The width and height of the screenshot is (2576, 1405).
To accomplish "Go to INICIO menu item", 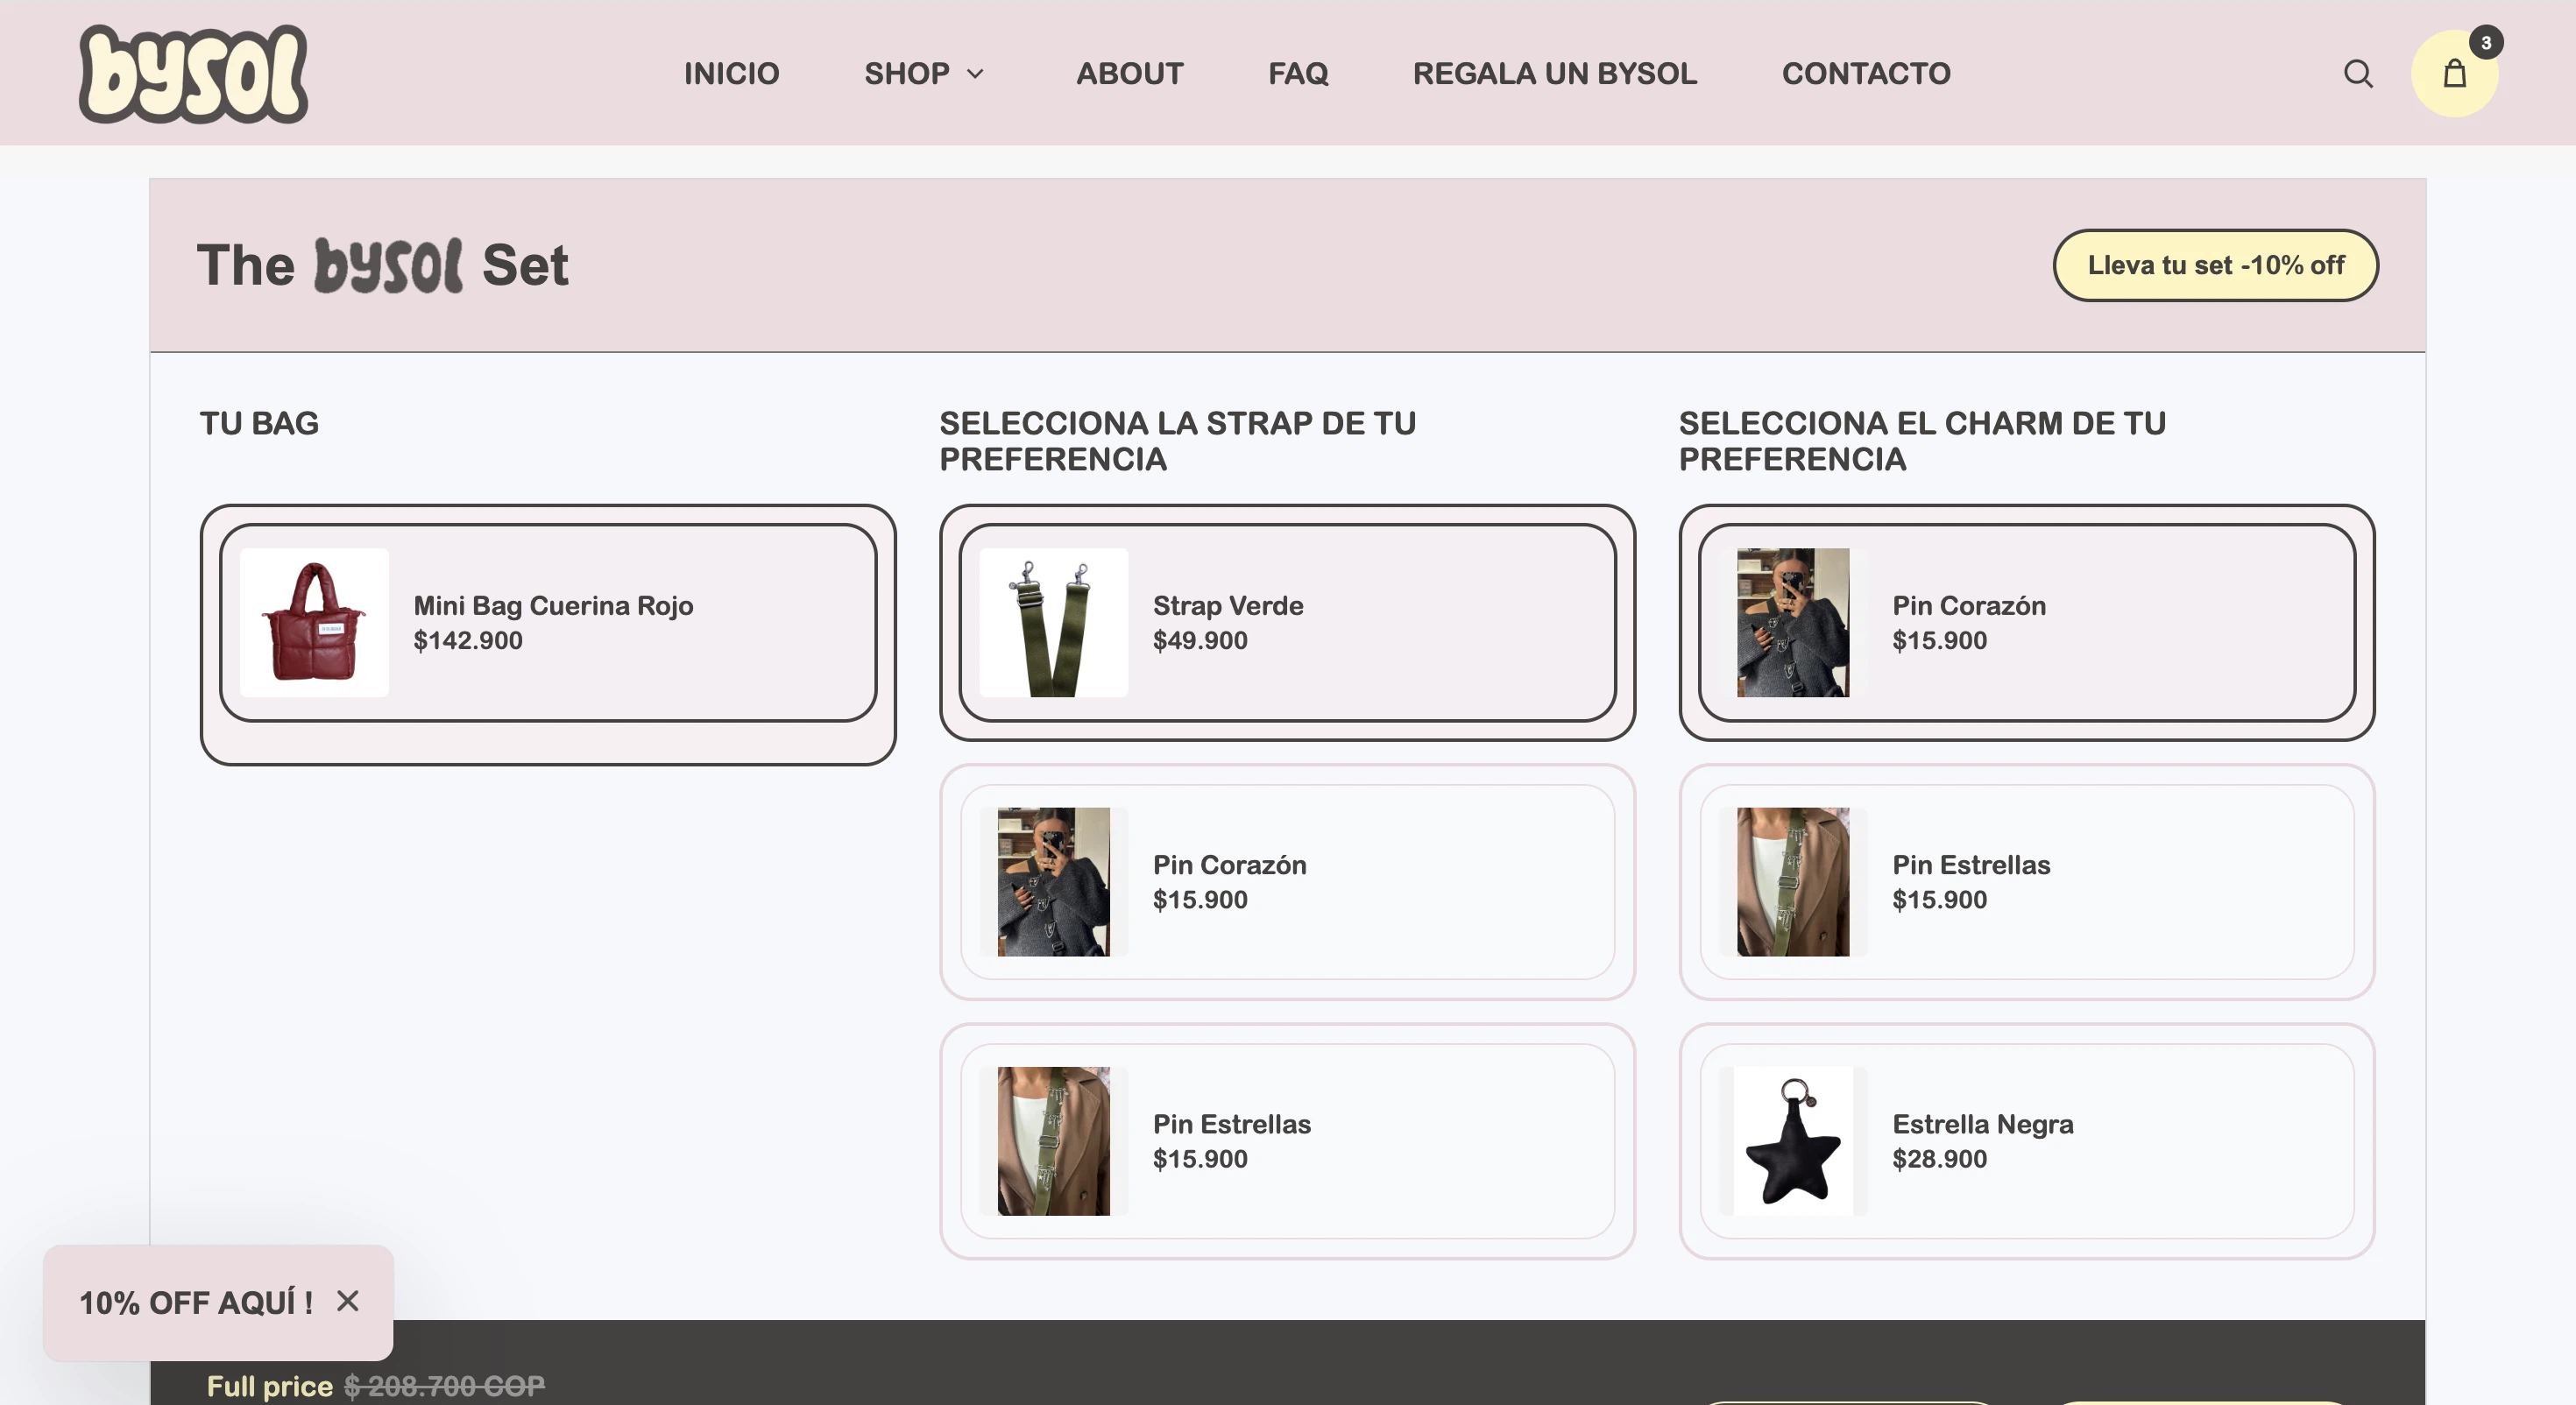I will 731,74.
